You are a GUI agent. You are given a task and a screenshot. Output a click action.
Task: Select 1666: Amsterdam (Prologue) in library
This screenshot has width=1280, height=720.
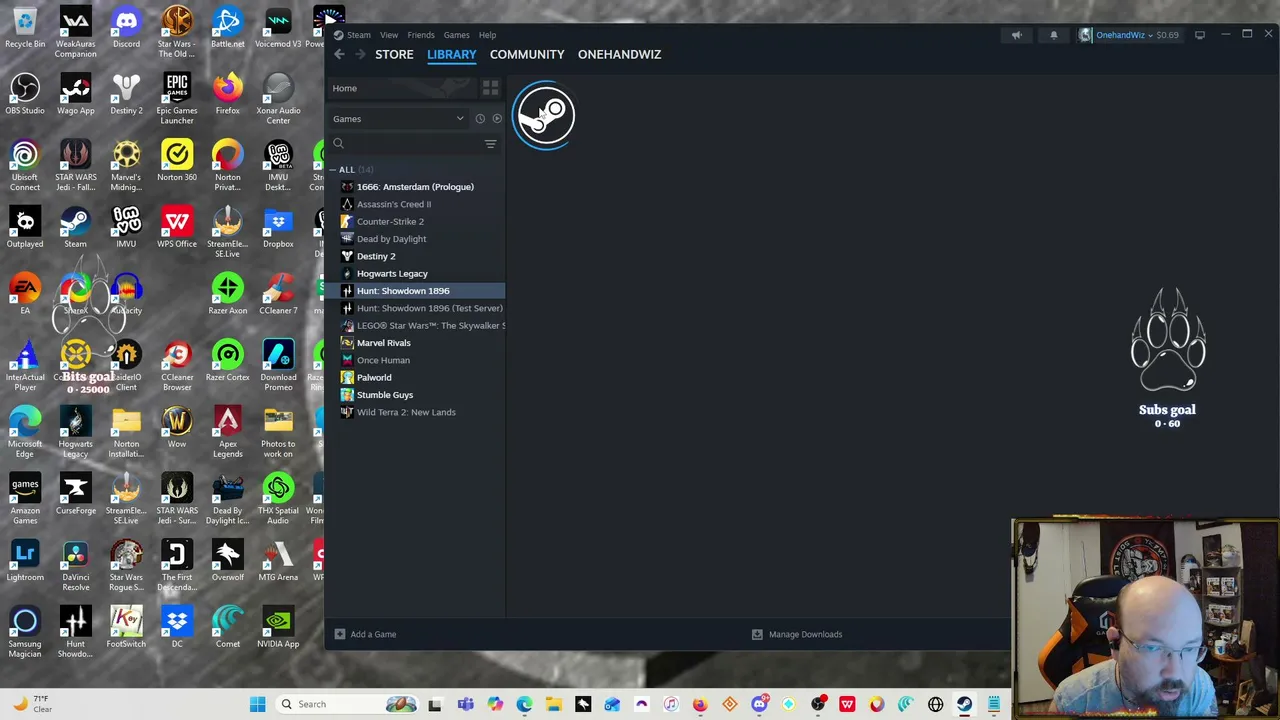416,187
